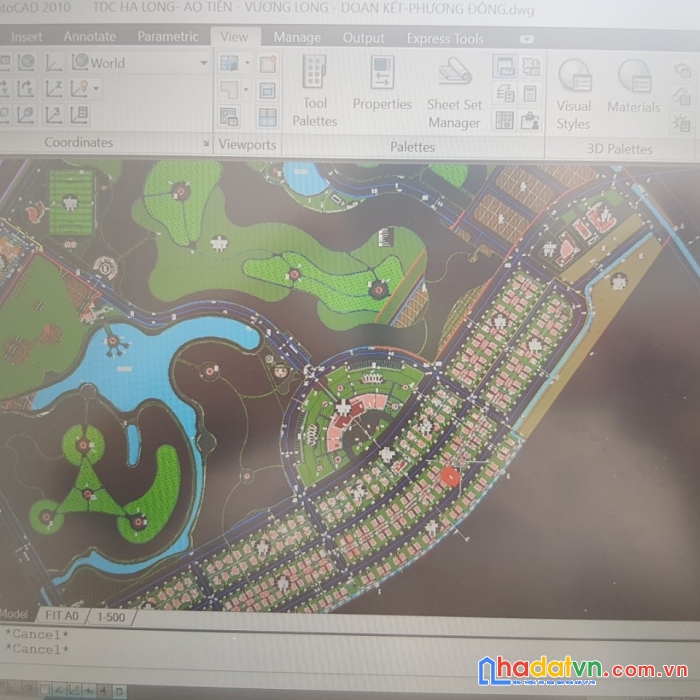Rotate UCS around Z axis icon
Screen dimensions: 700x700
26,88
